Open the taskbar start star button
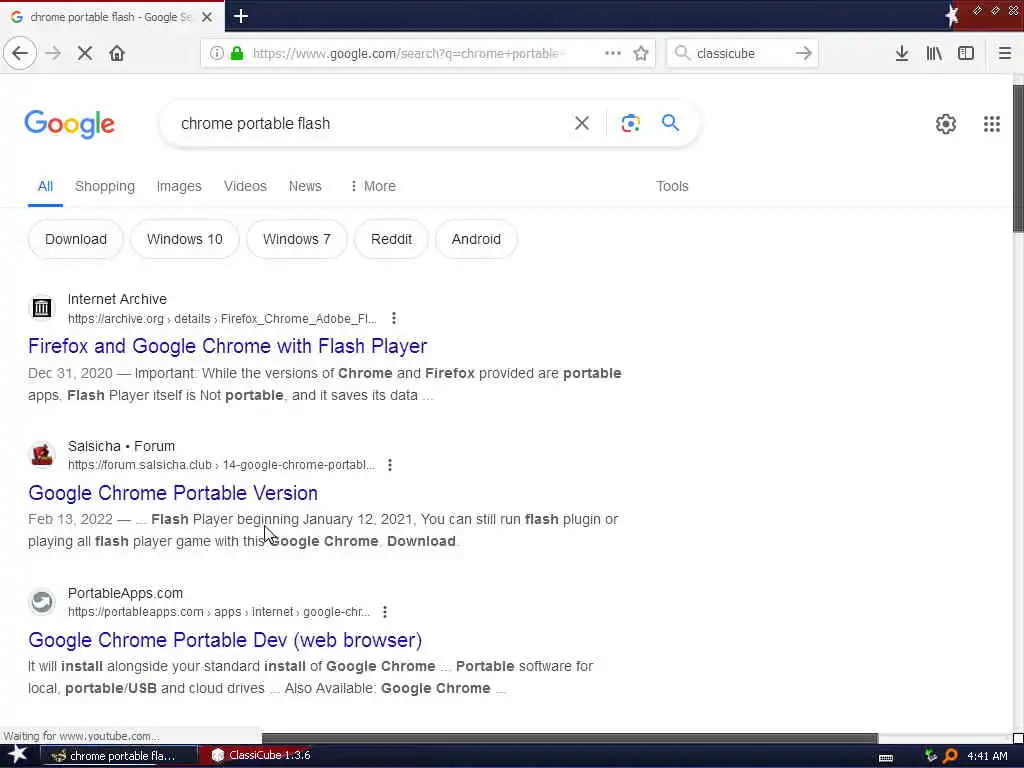 (18, 755)
